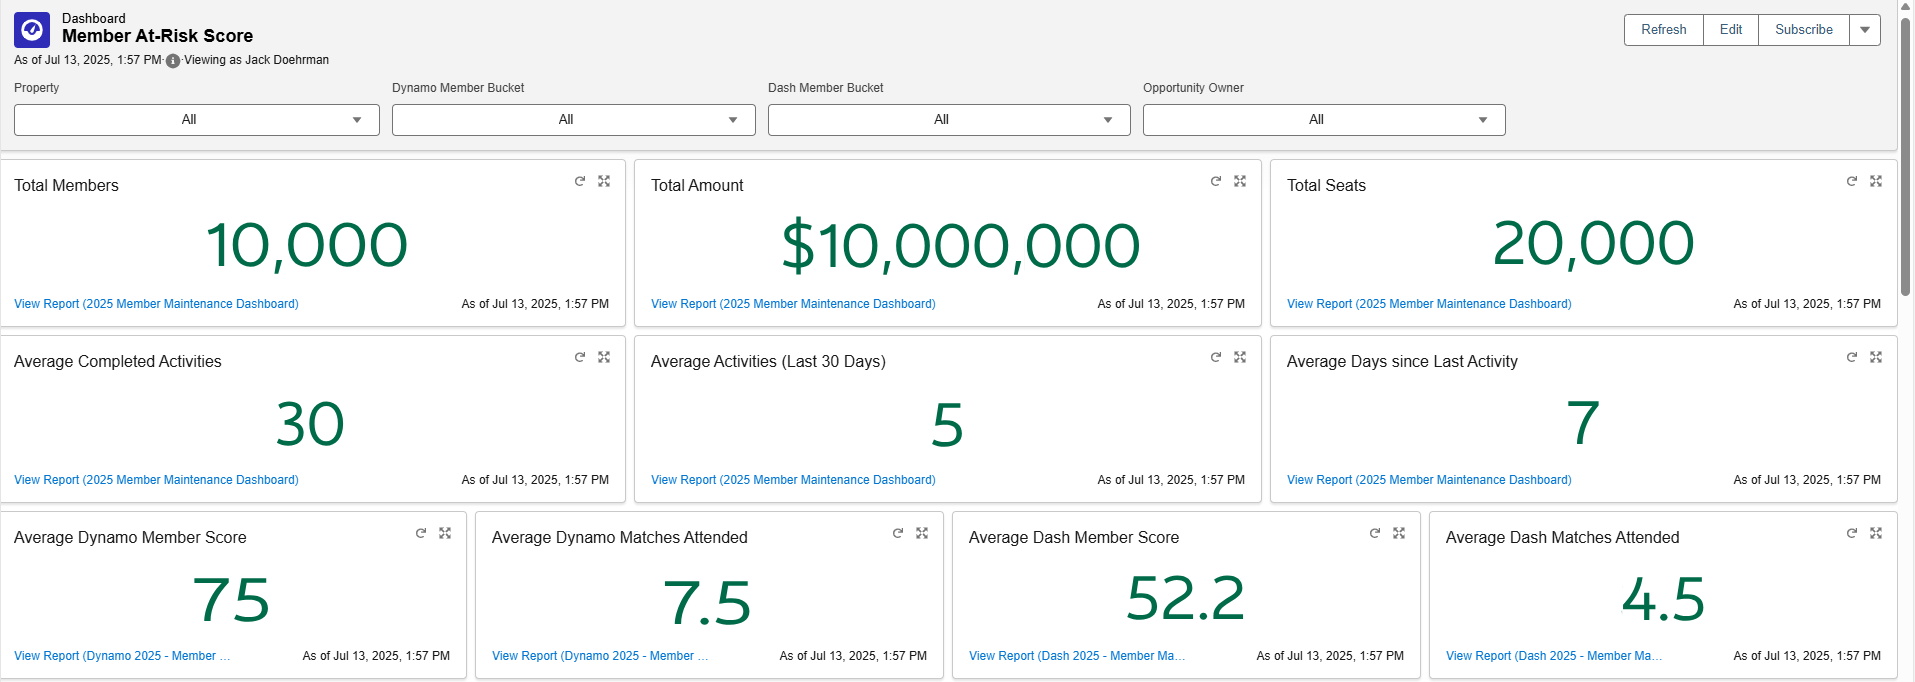This screenshot has width=1915, height=682.
Task: Click the Member At-Risk Score title
Action: pyautogui.click(x=157, y=36)
